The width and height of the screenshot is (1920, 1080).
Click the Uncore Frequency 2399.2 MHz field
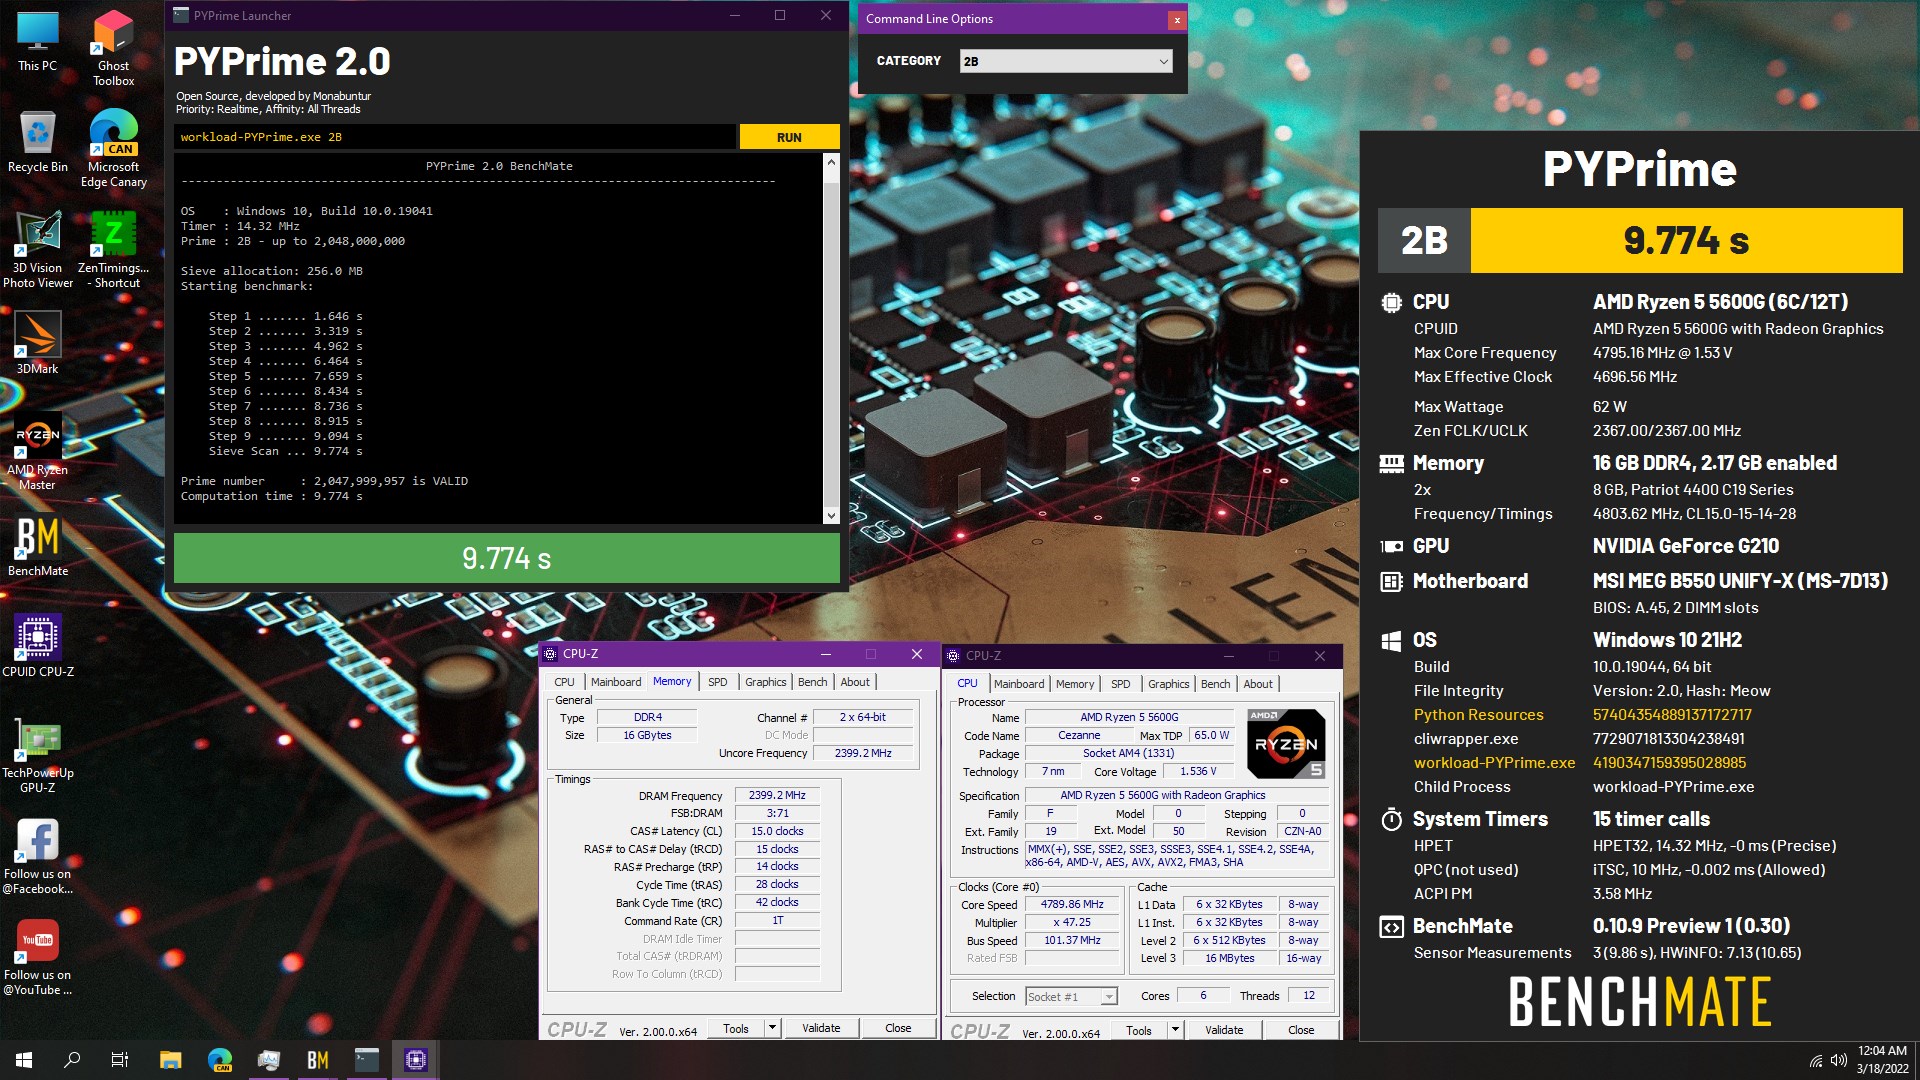tap(863, 753)
